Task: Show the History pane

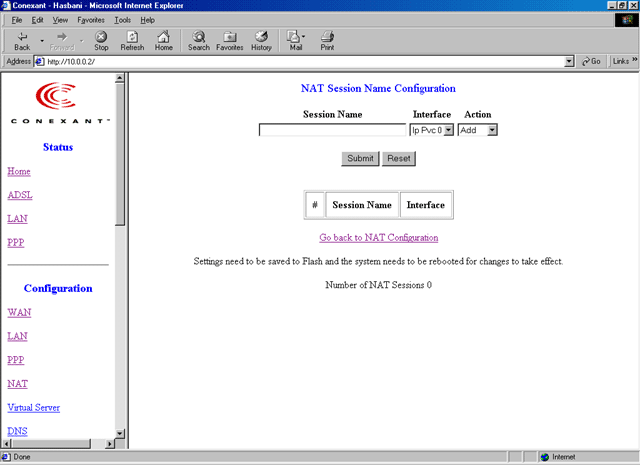Action: click(261, 41)
